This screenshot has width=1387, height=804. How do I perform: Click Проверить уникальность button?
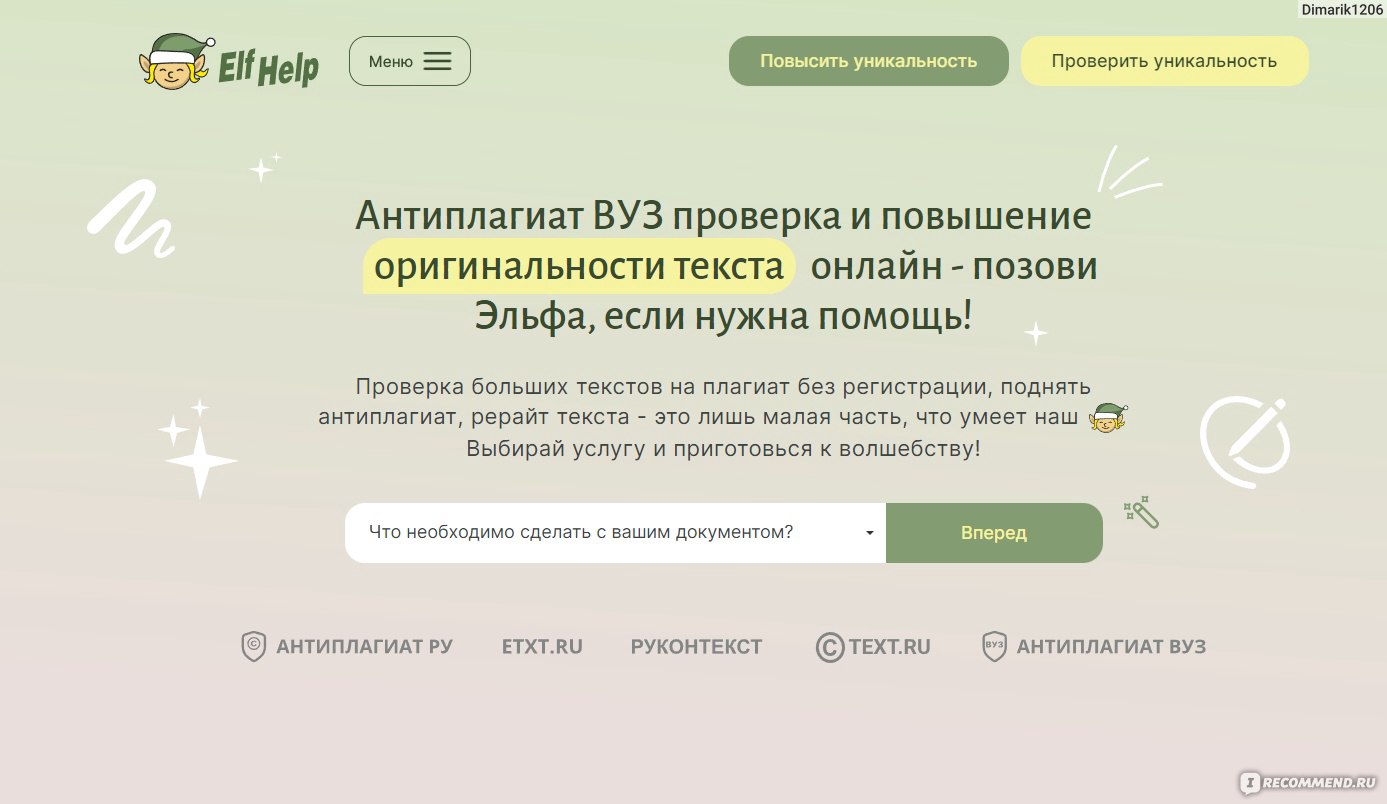coord(1164,61)
